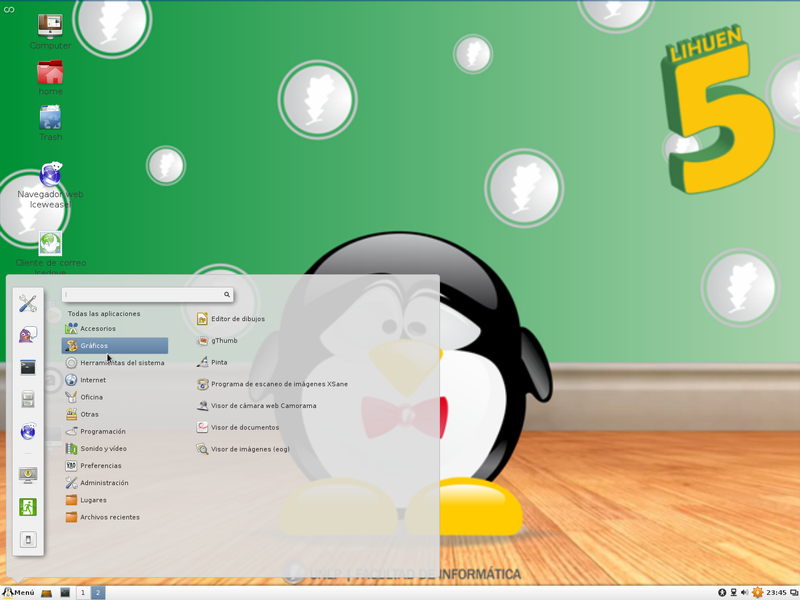800x600 pixels.
Task: Open terminal from the favorites sidebar
Action: coord(28,368)
